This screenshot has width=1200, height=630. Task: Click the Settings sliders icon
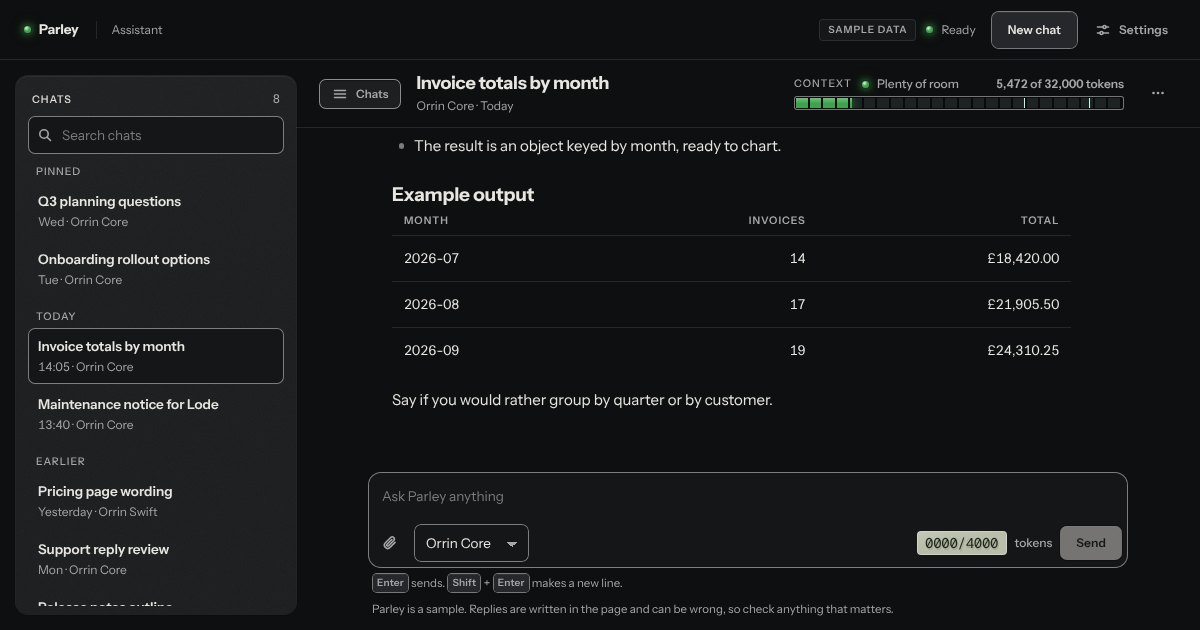(1103, 30)
